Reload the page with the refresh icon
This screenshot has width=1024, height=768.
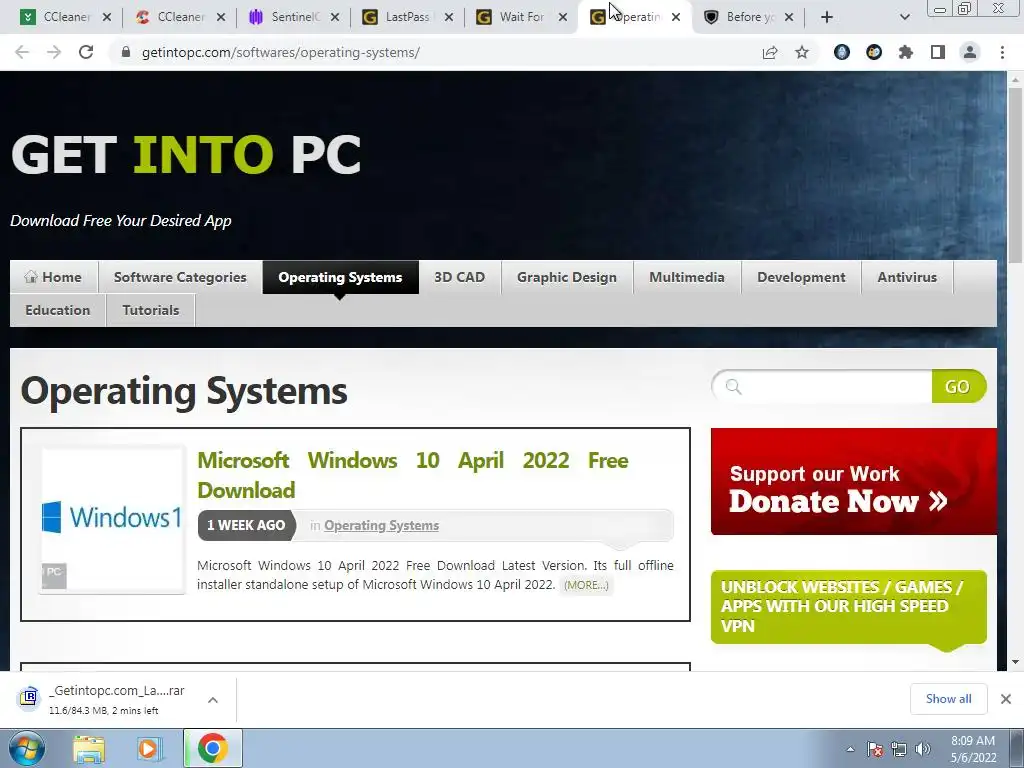pos(86,52)
